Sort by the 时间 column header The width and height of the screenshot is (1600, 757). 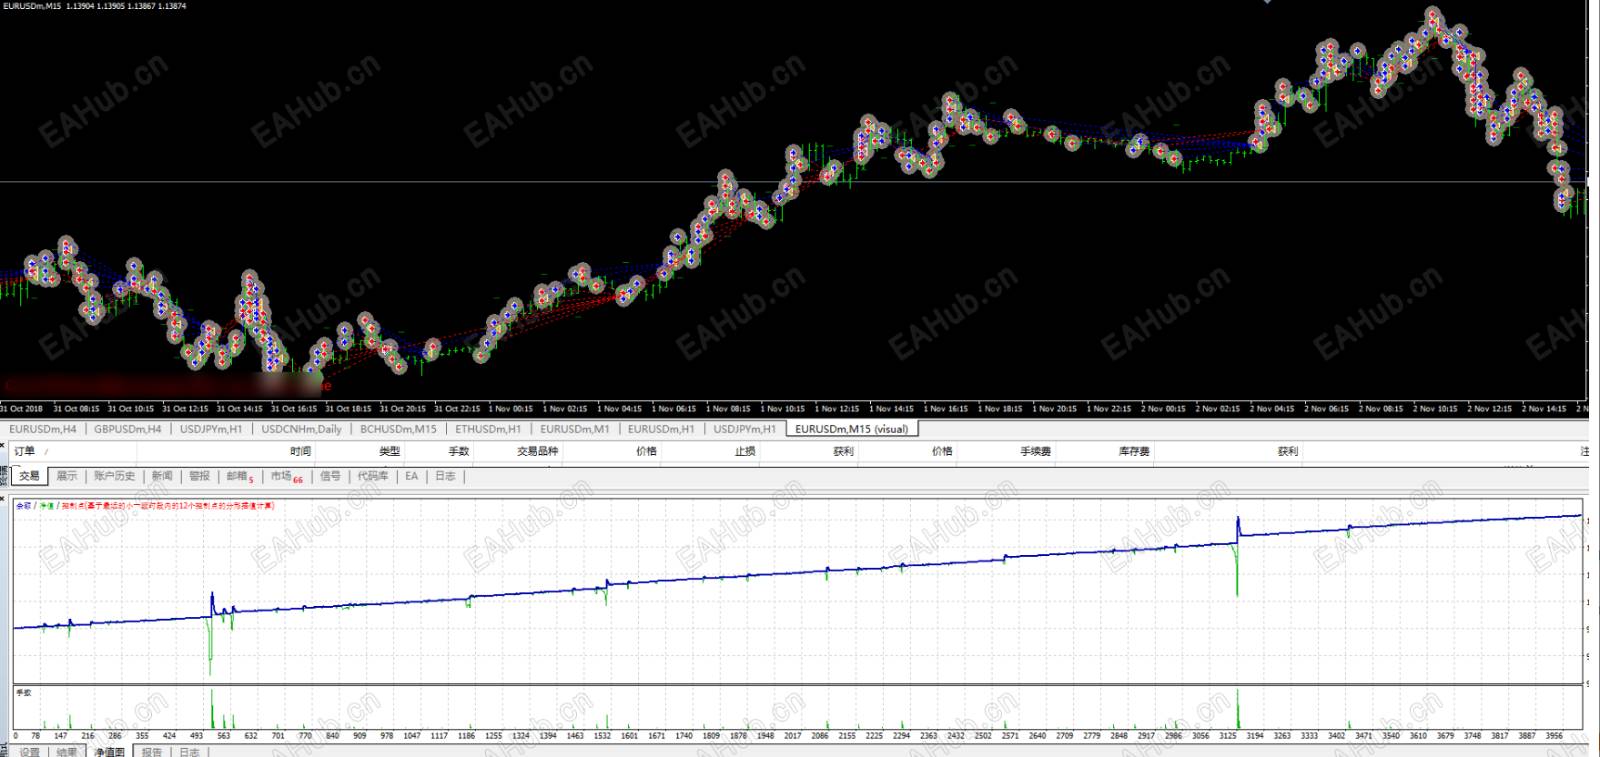pyautogui.click(x=300, y=451)
